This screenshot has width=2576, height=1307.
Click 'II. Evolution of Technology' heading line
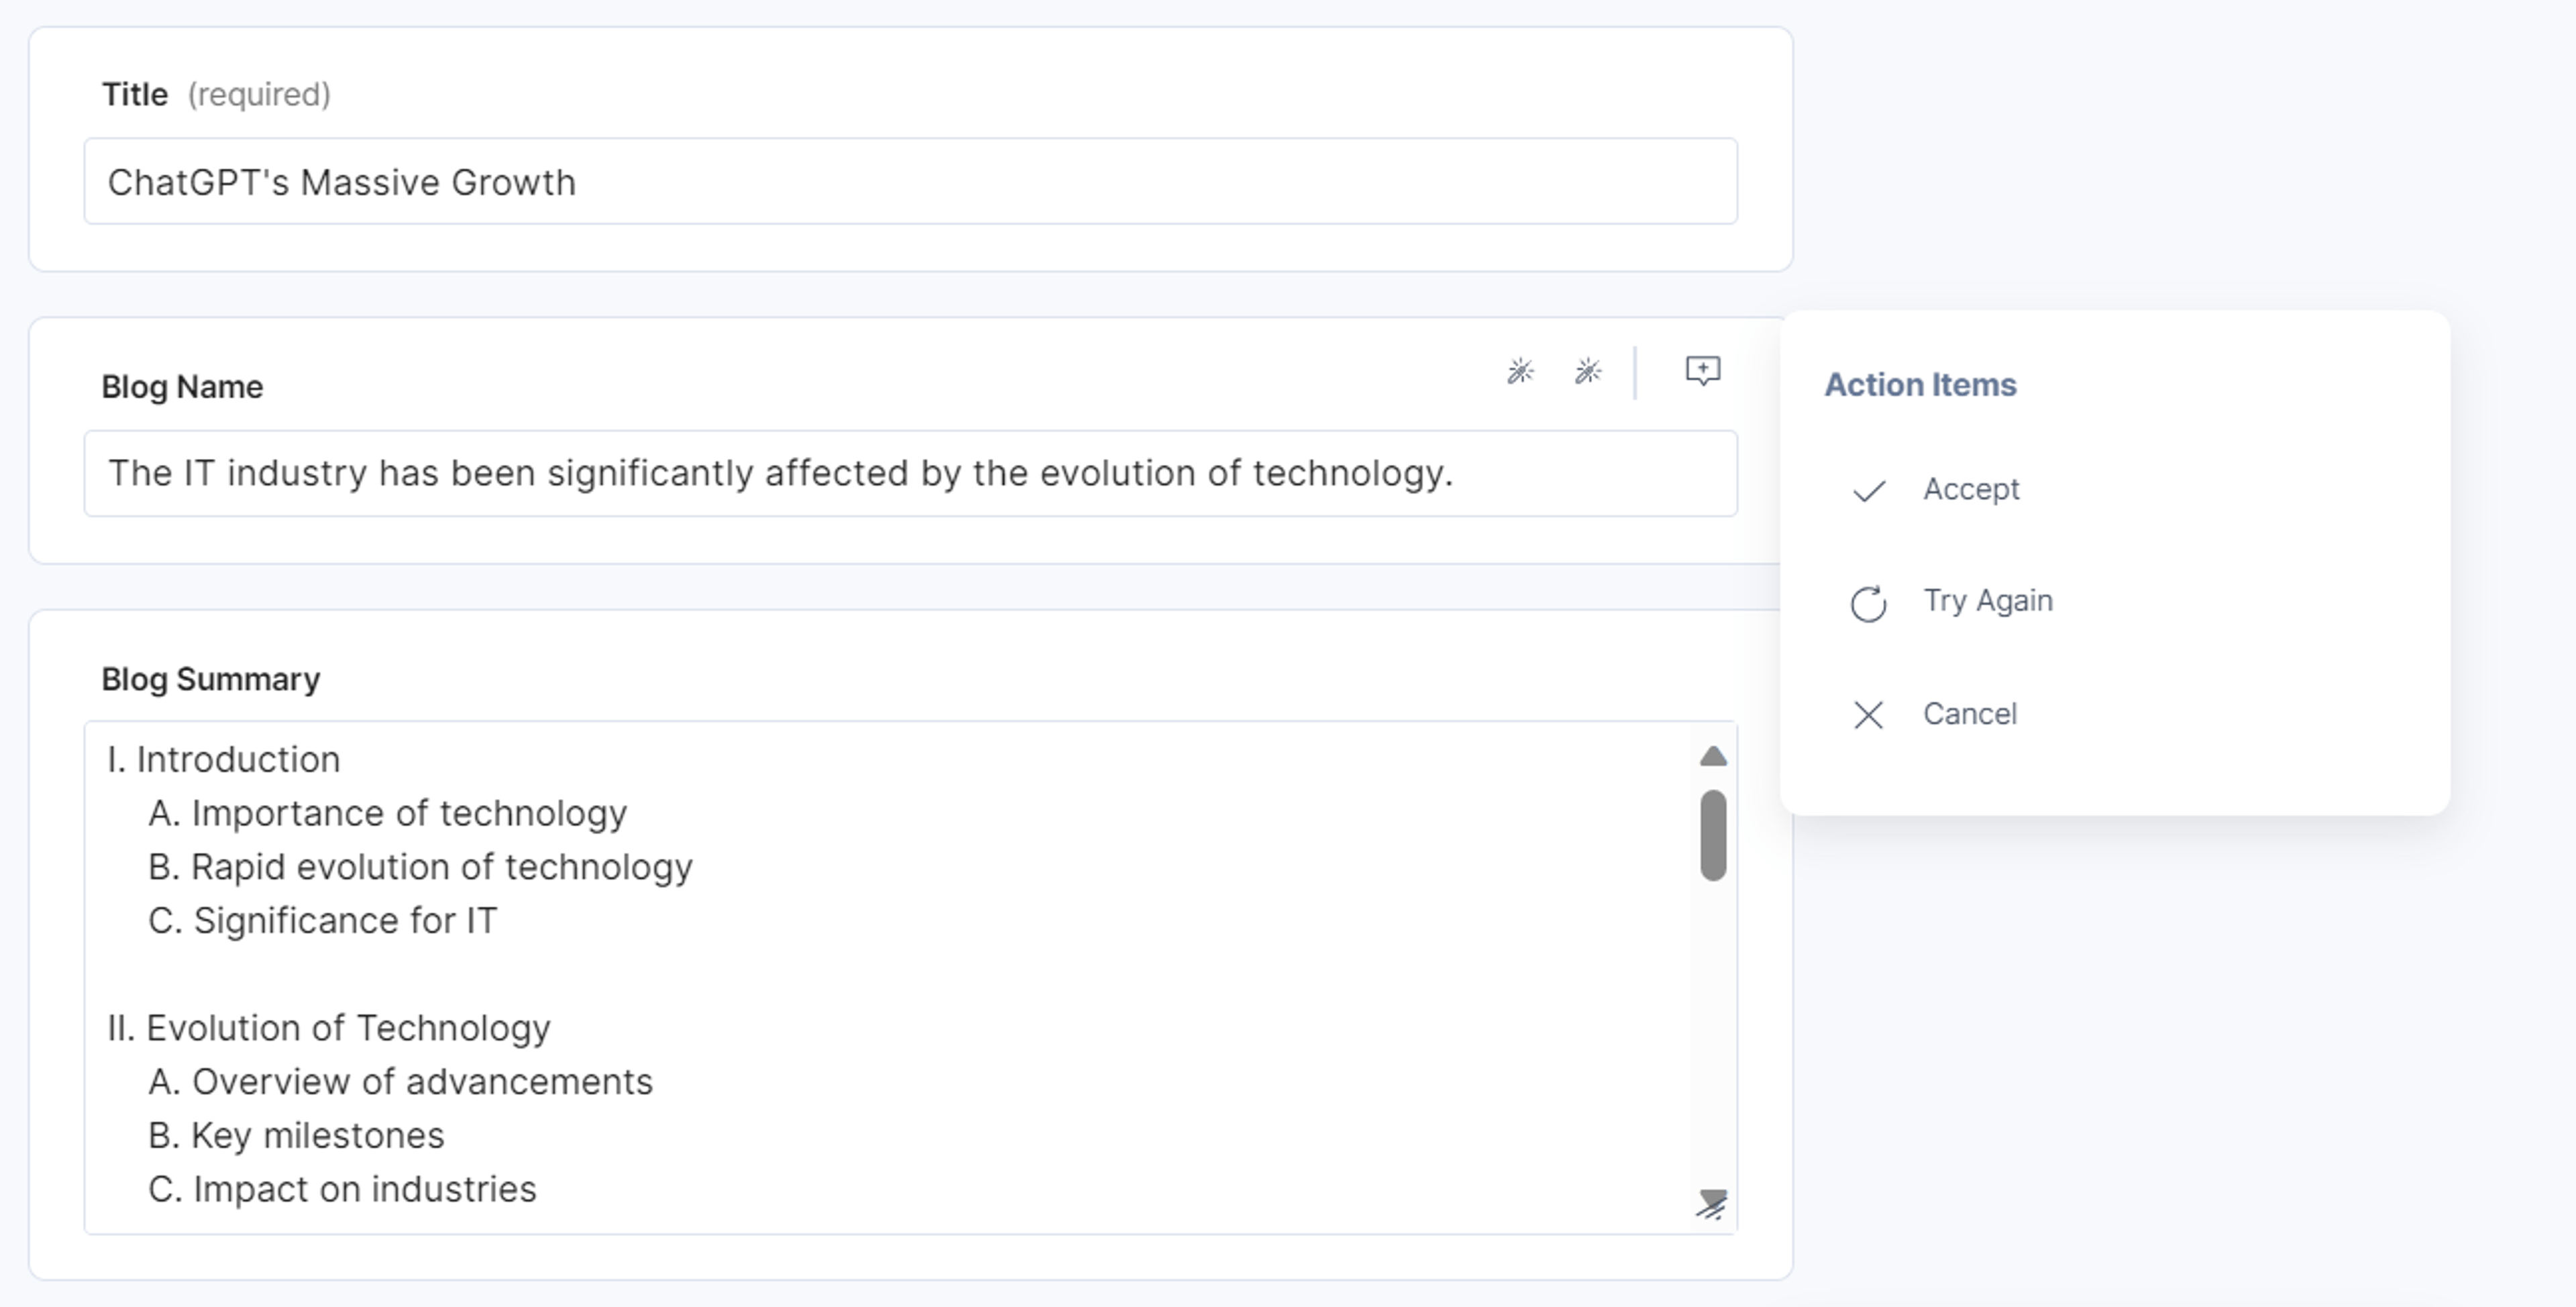coord(329,1028)
